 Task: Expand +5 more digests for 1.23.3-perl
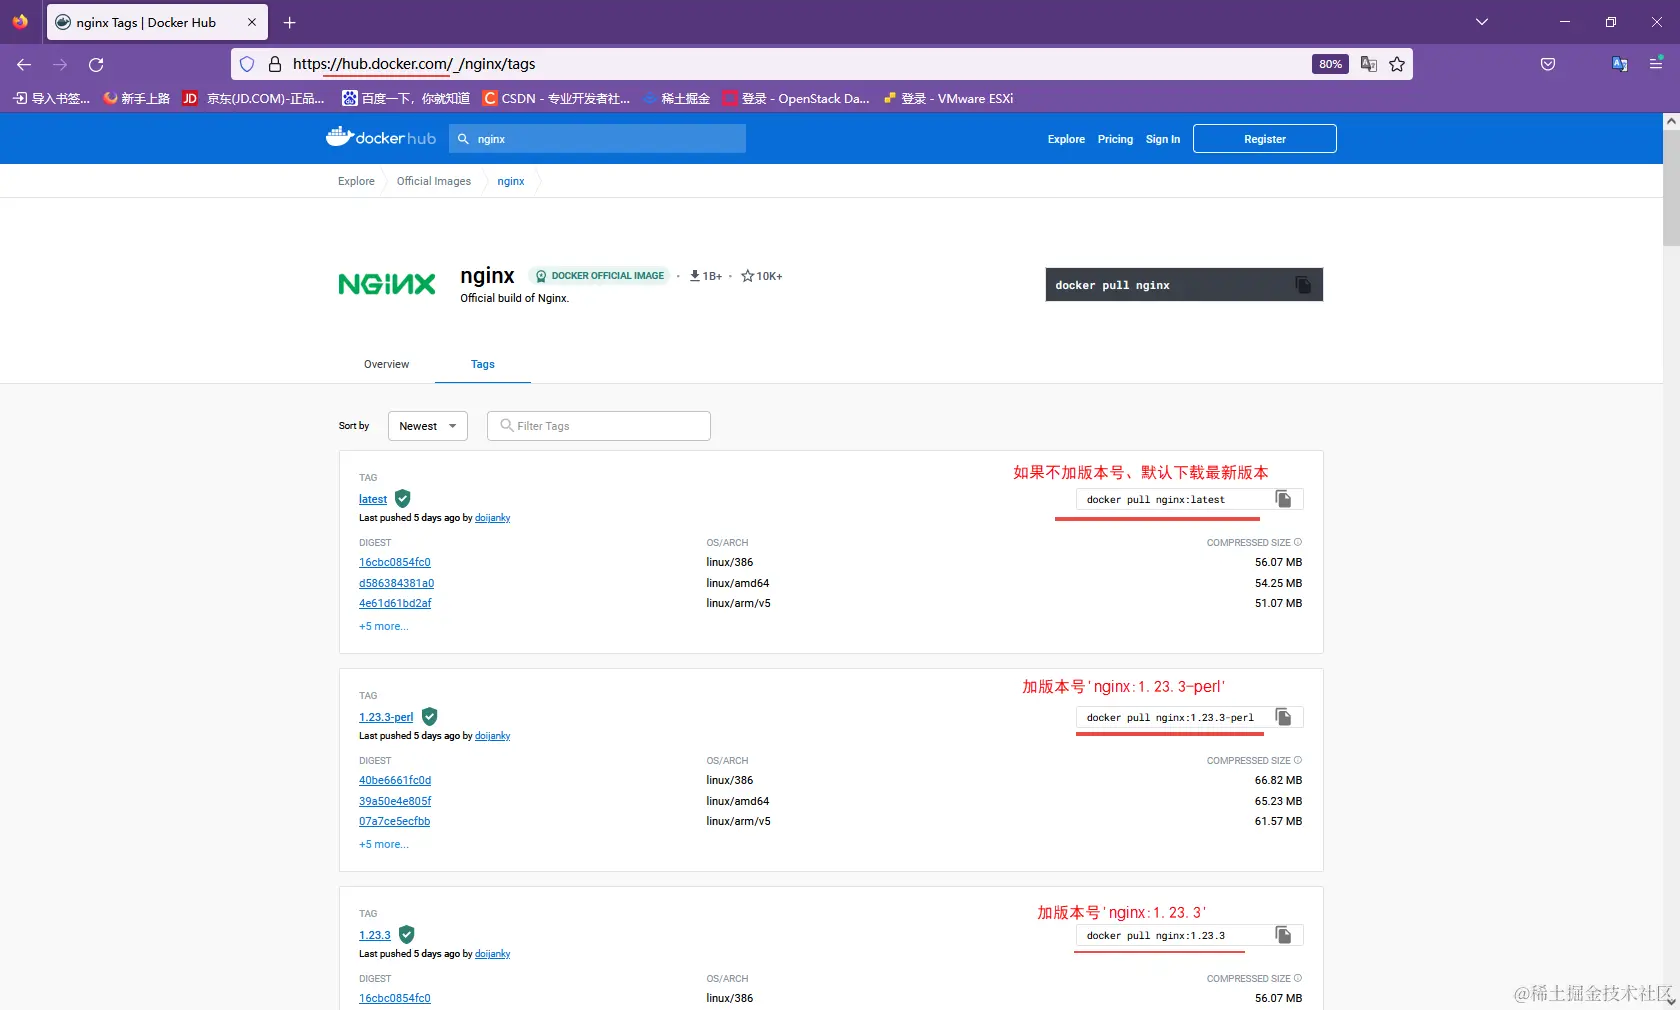(384, 844)
